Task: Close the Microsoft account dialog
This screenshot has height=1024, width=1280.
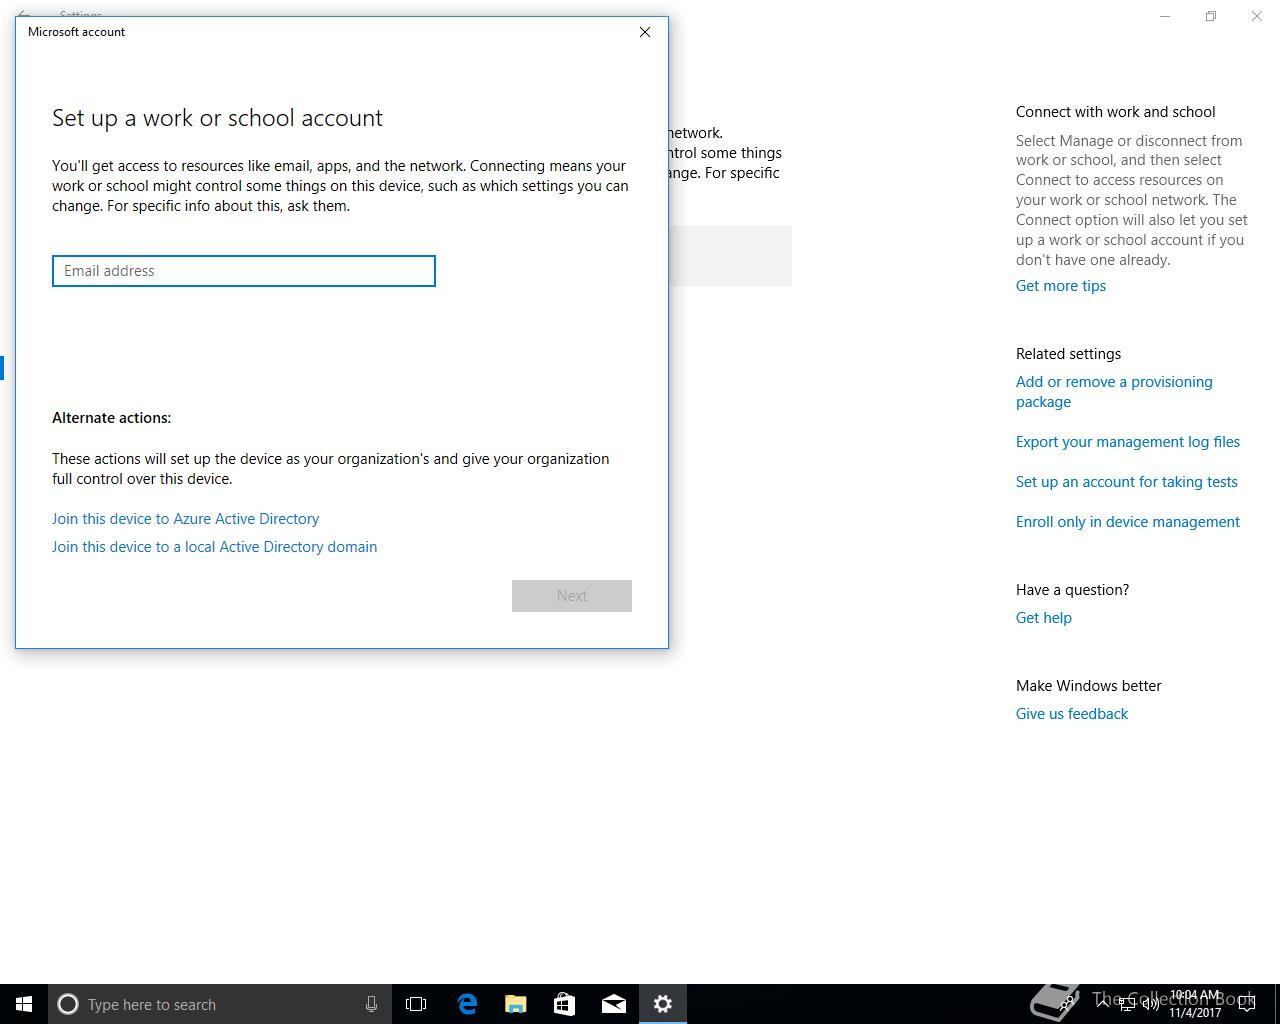Action: click(645, 32)
